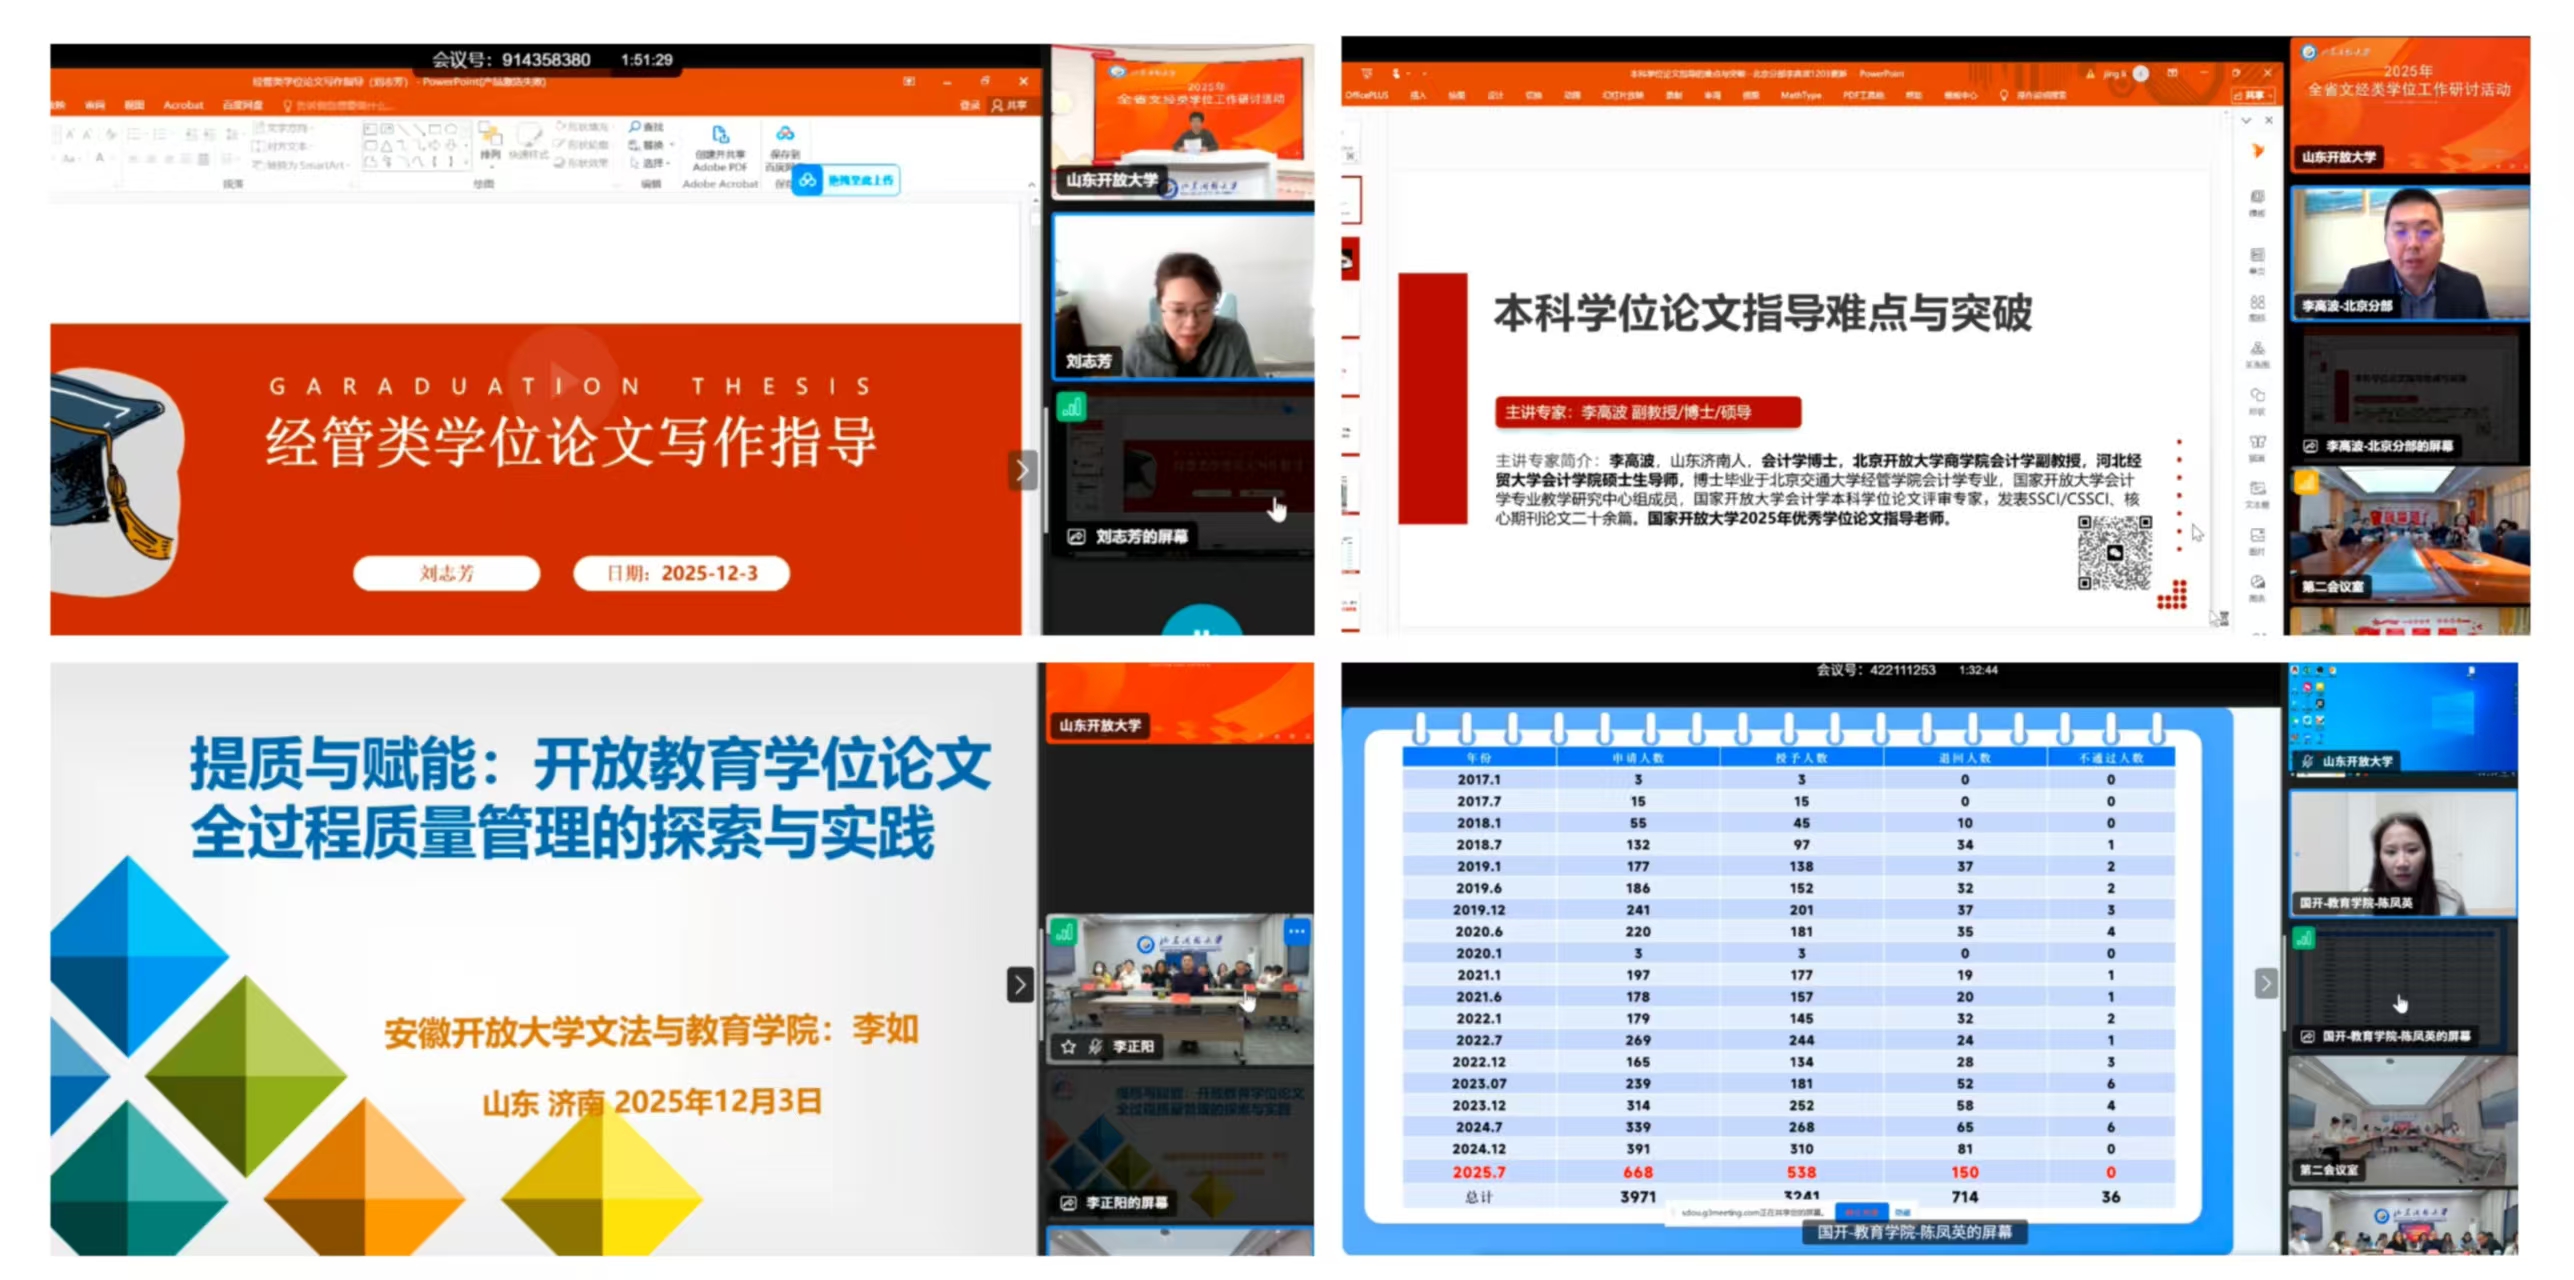Click OfficePLUS side pane orange arrow logo

tap(2257, 151)
